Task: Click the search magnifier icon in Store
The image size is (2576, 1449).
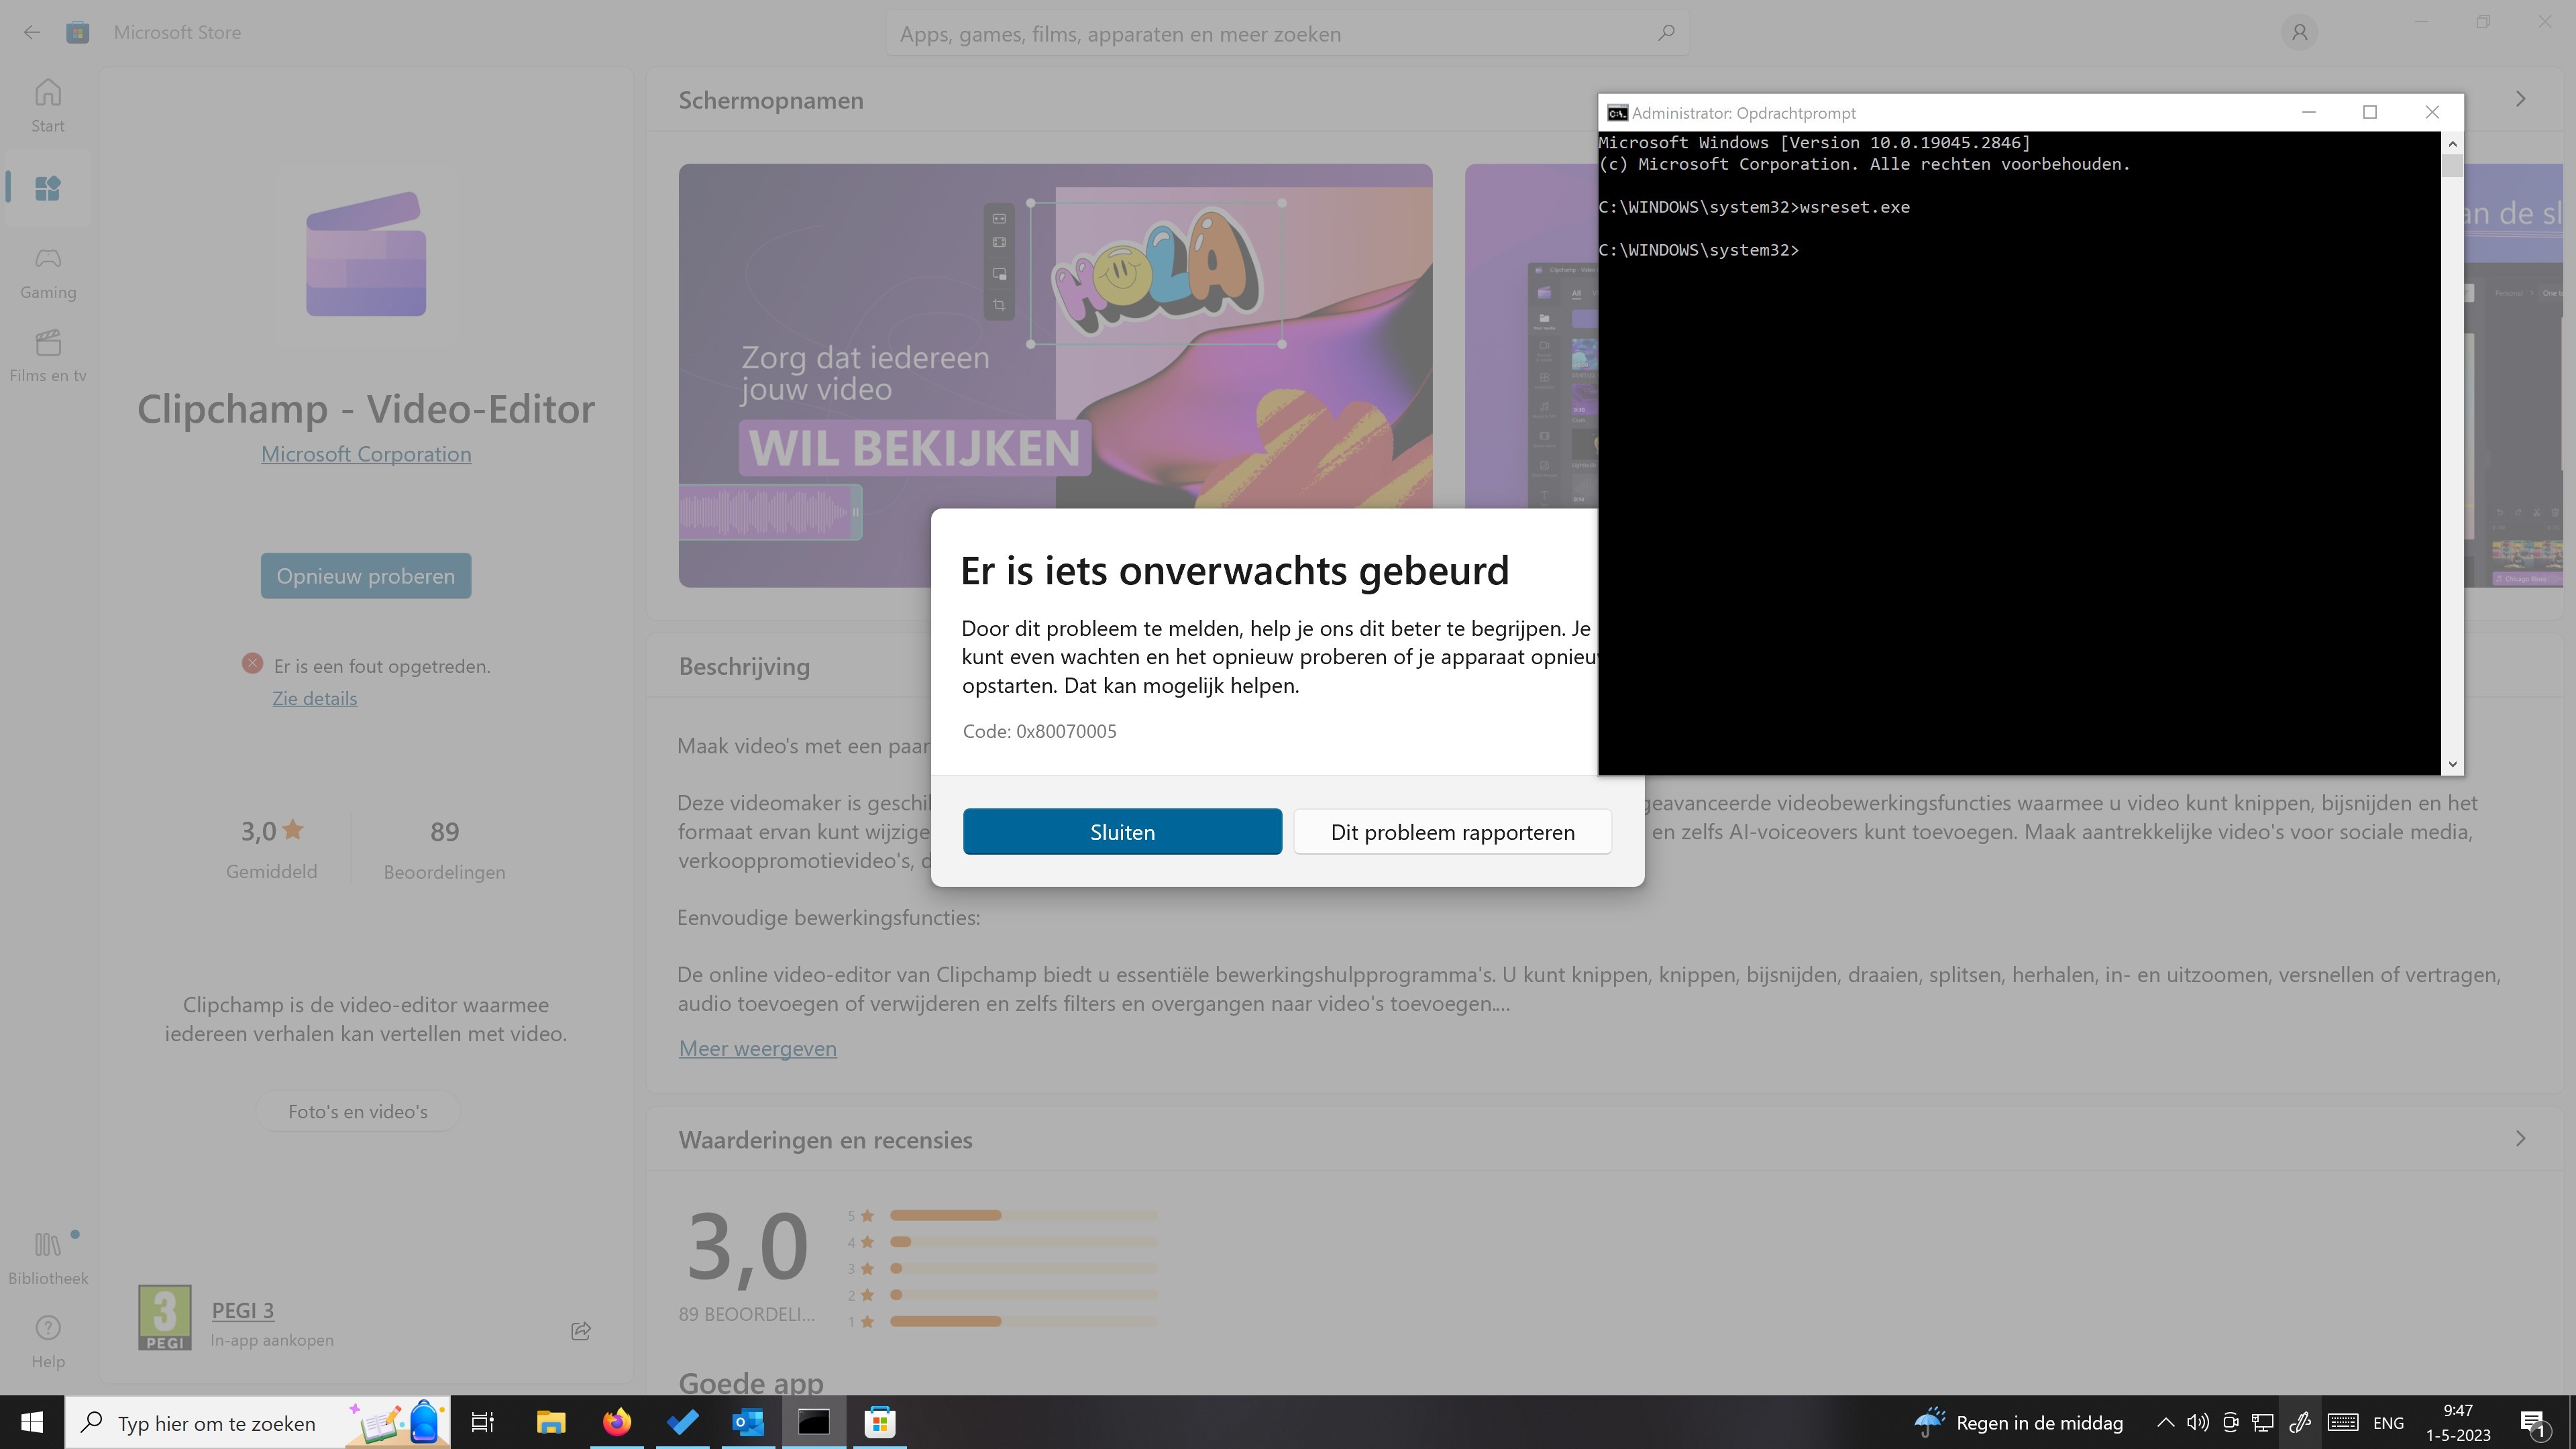Action: [x=1666, y=33]
